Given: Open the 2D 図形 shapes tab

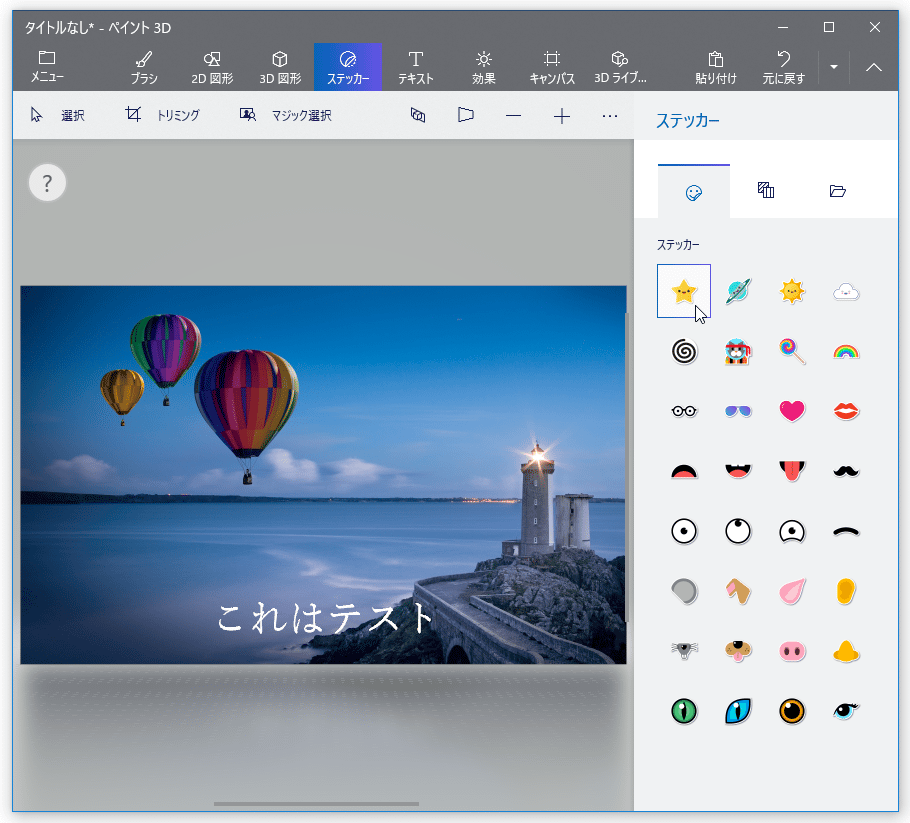Looking at the screenshot, I should point(212,67).
